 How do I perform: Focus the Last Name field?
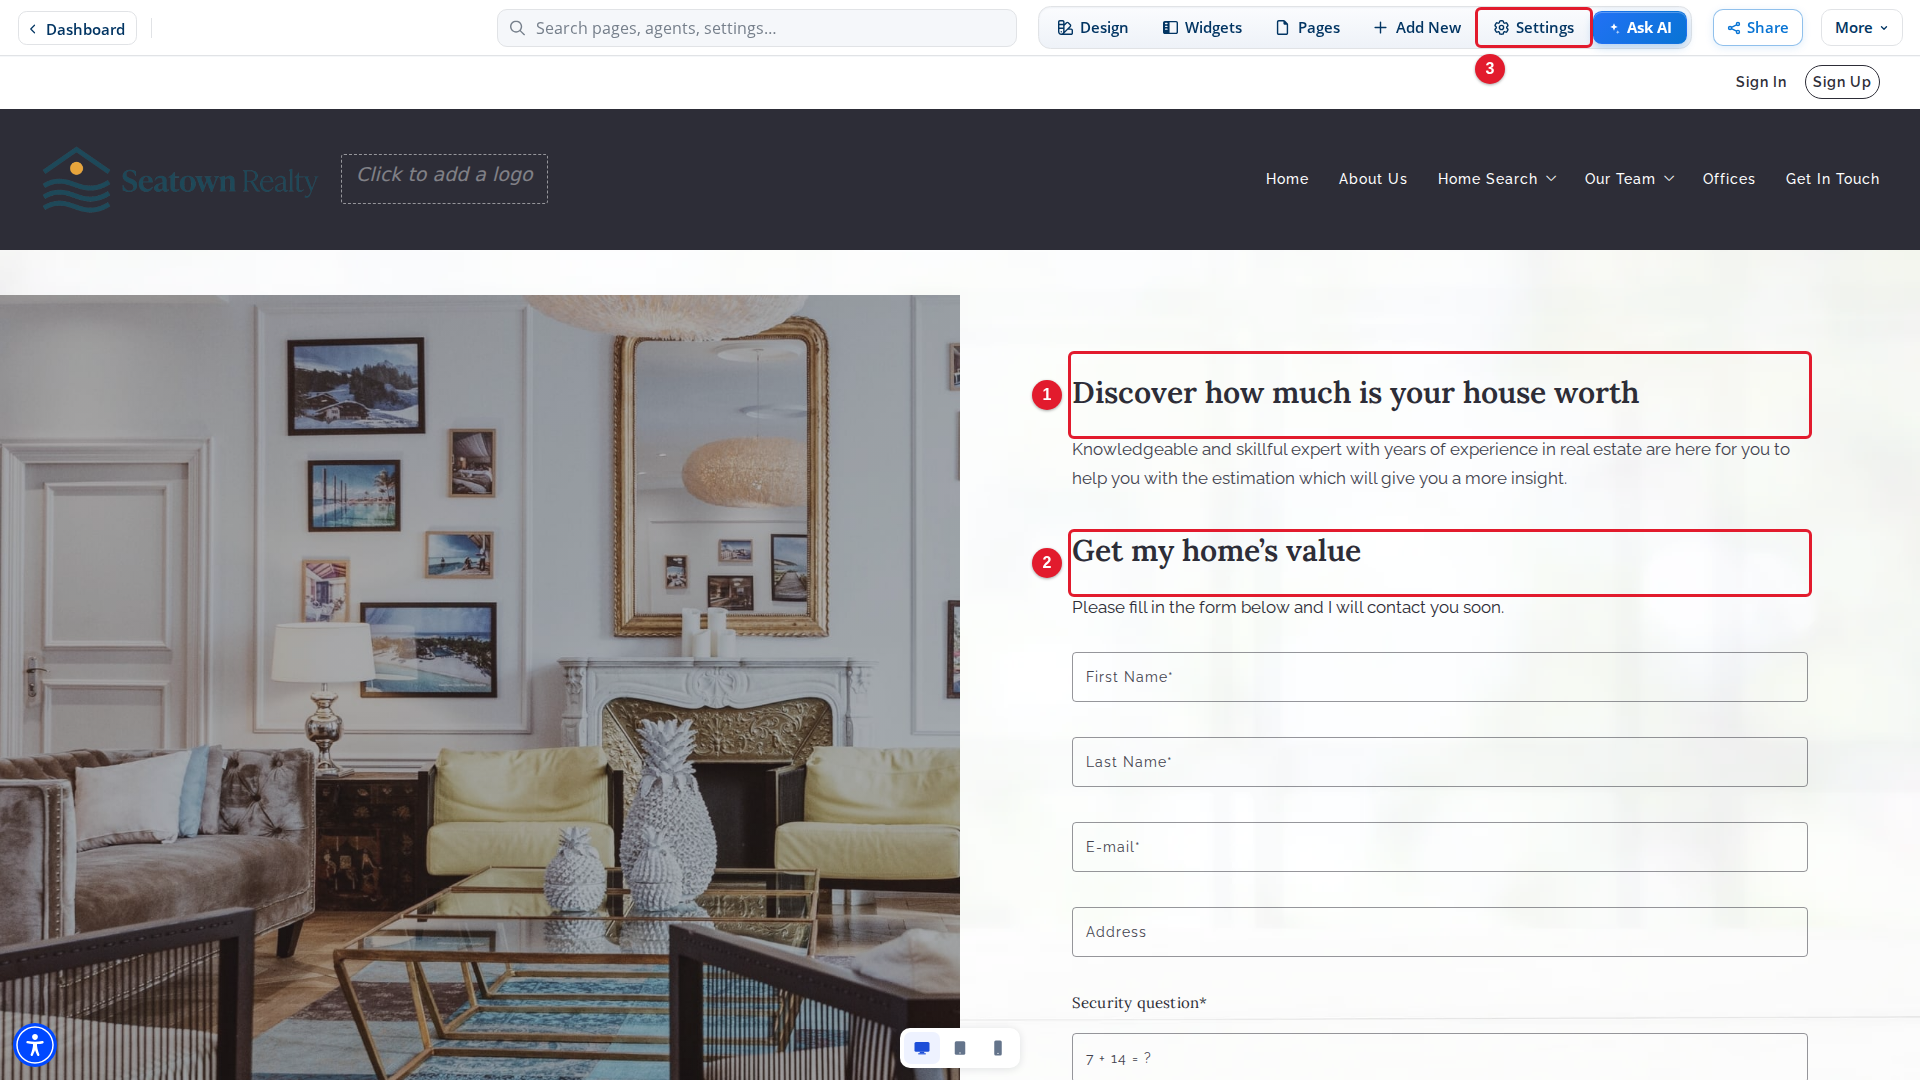(1439, 762)
